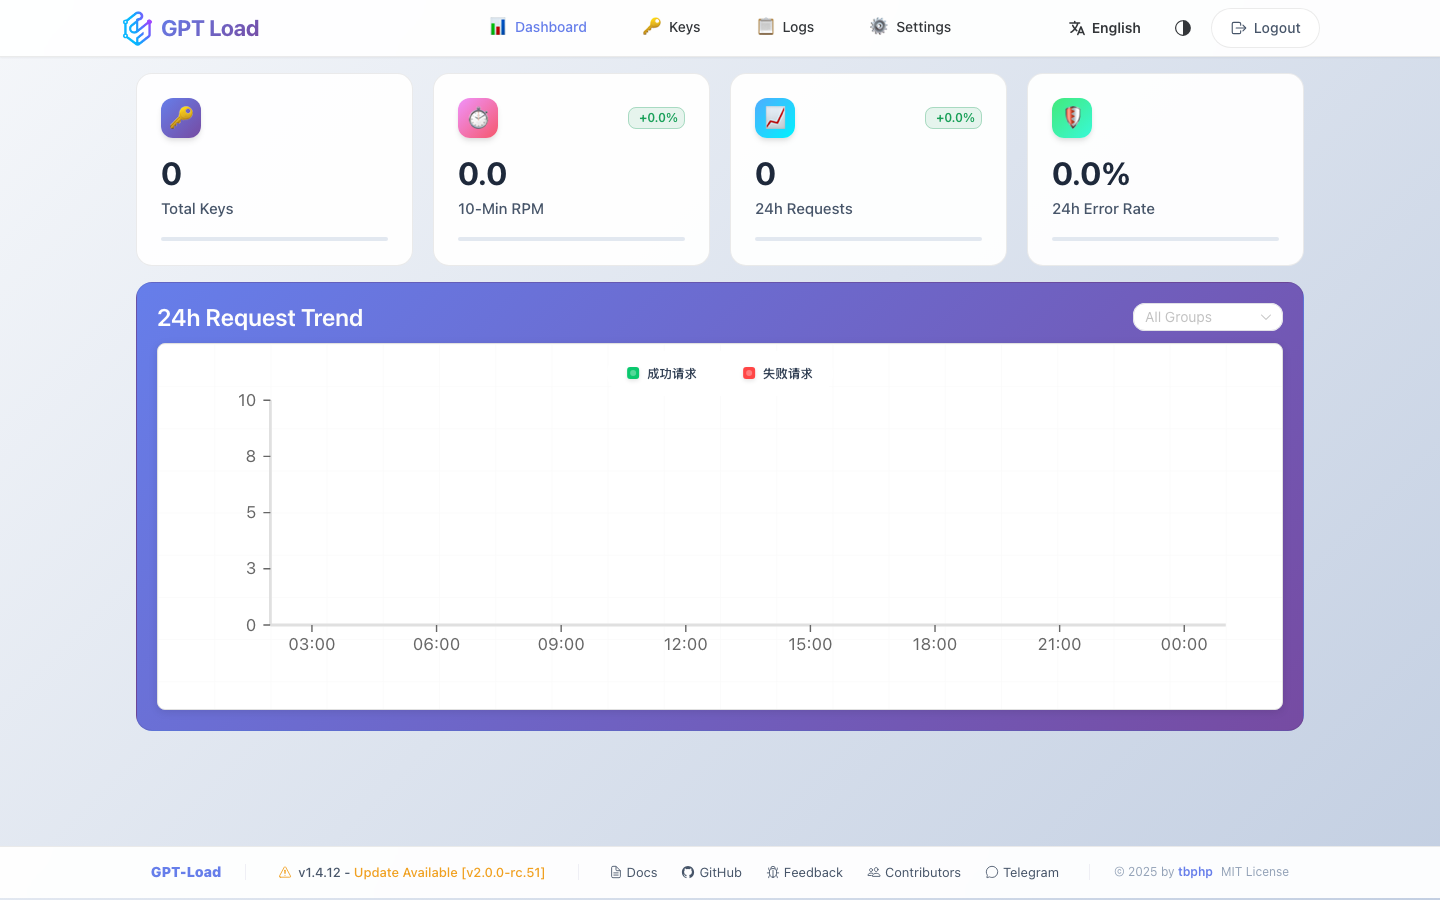
Task: Open the Contributors link
Action: click(x=914, y=872)
